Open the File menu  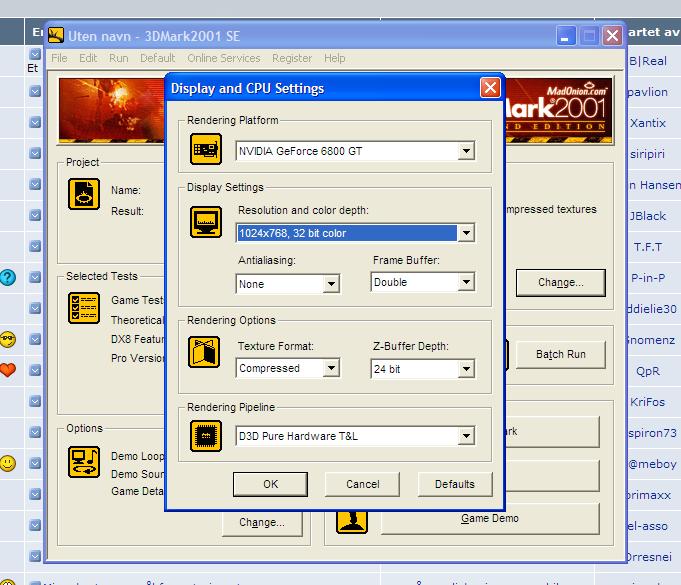pos(59,58)
